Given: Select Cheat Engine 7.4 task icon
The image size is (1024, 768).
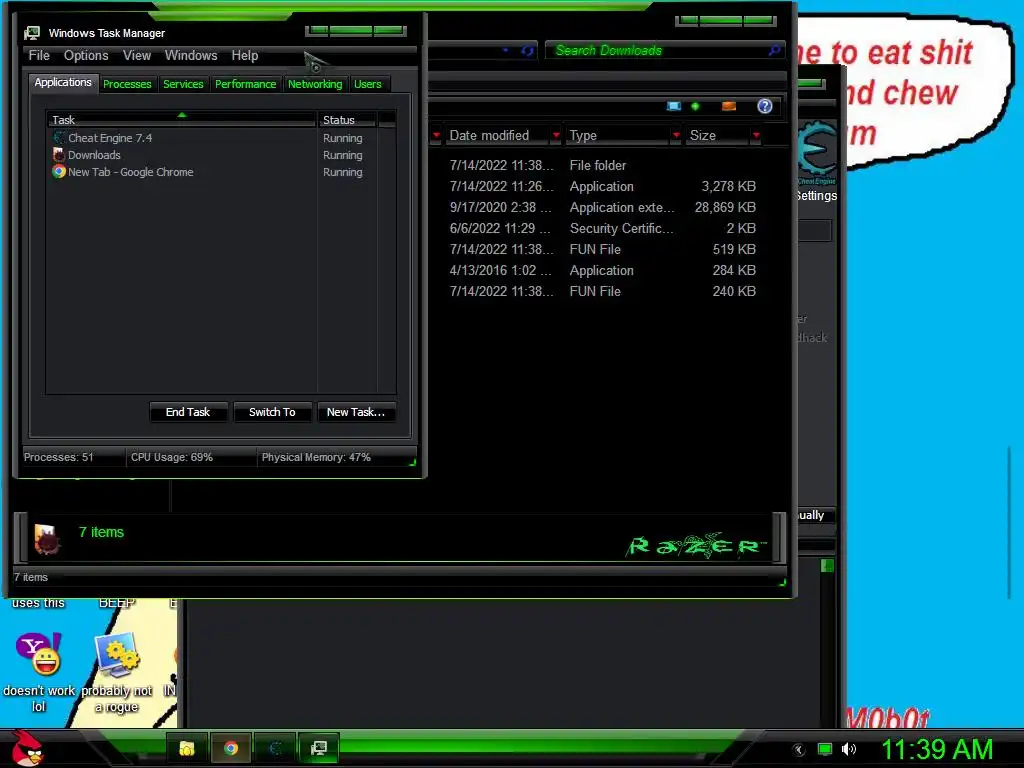Looking at the screenshot, I should [59, 138].
